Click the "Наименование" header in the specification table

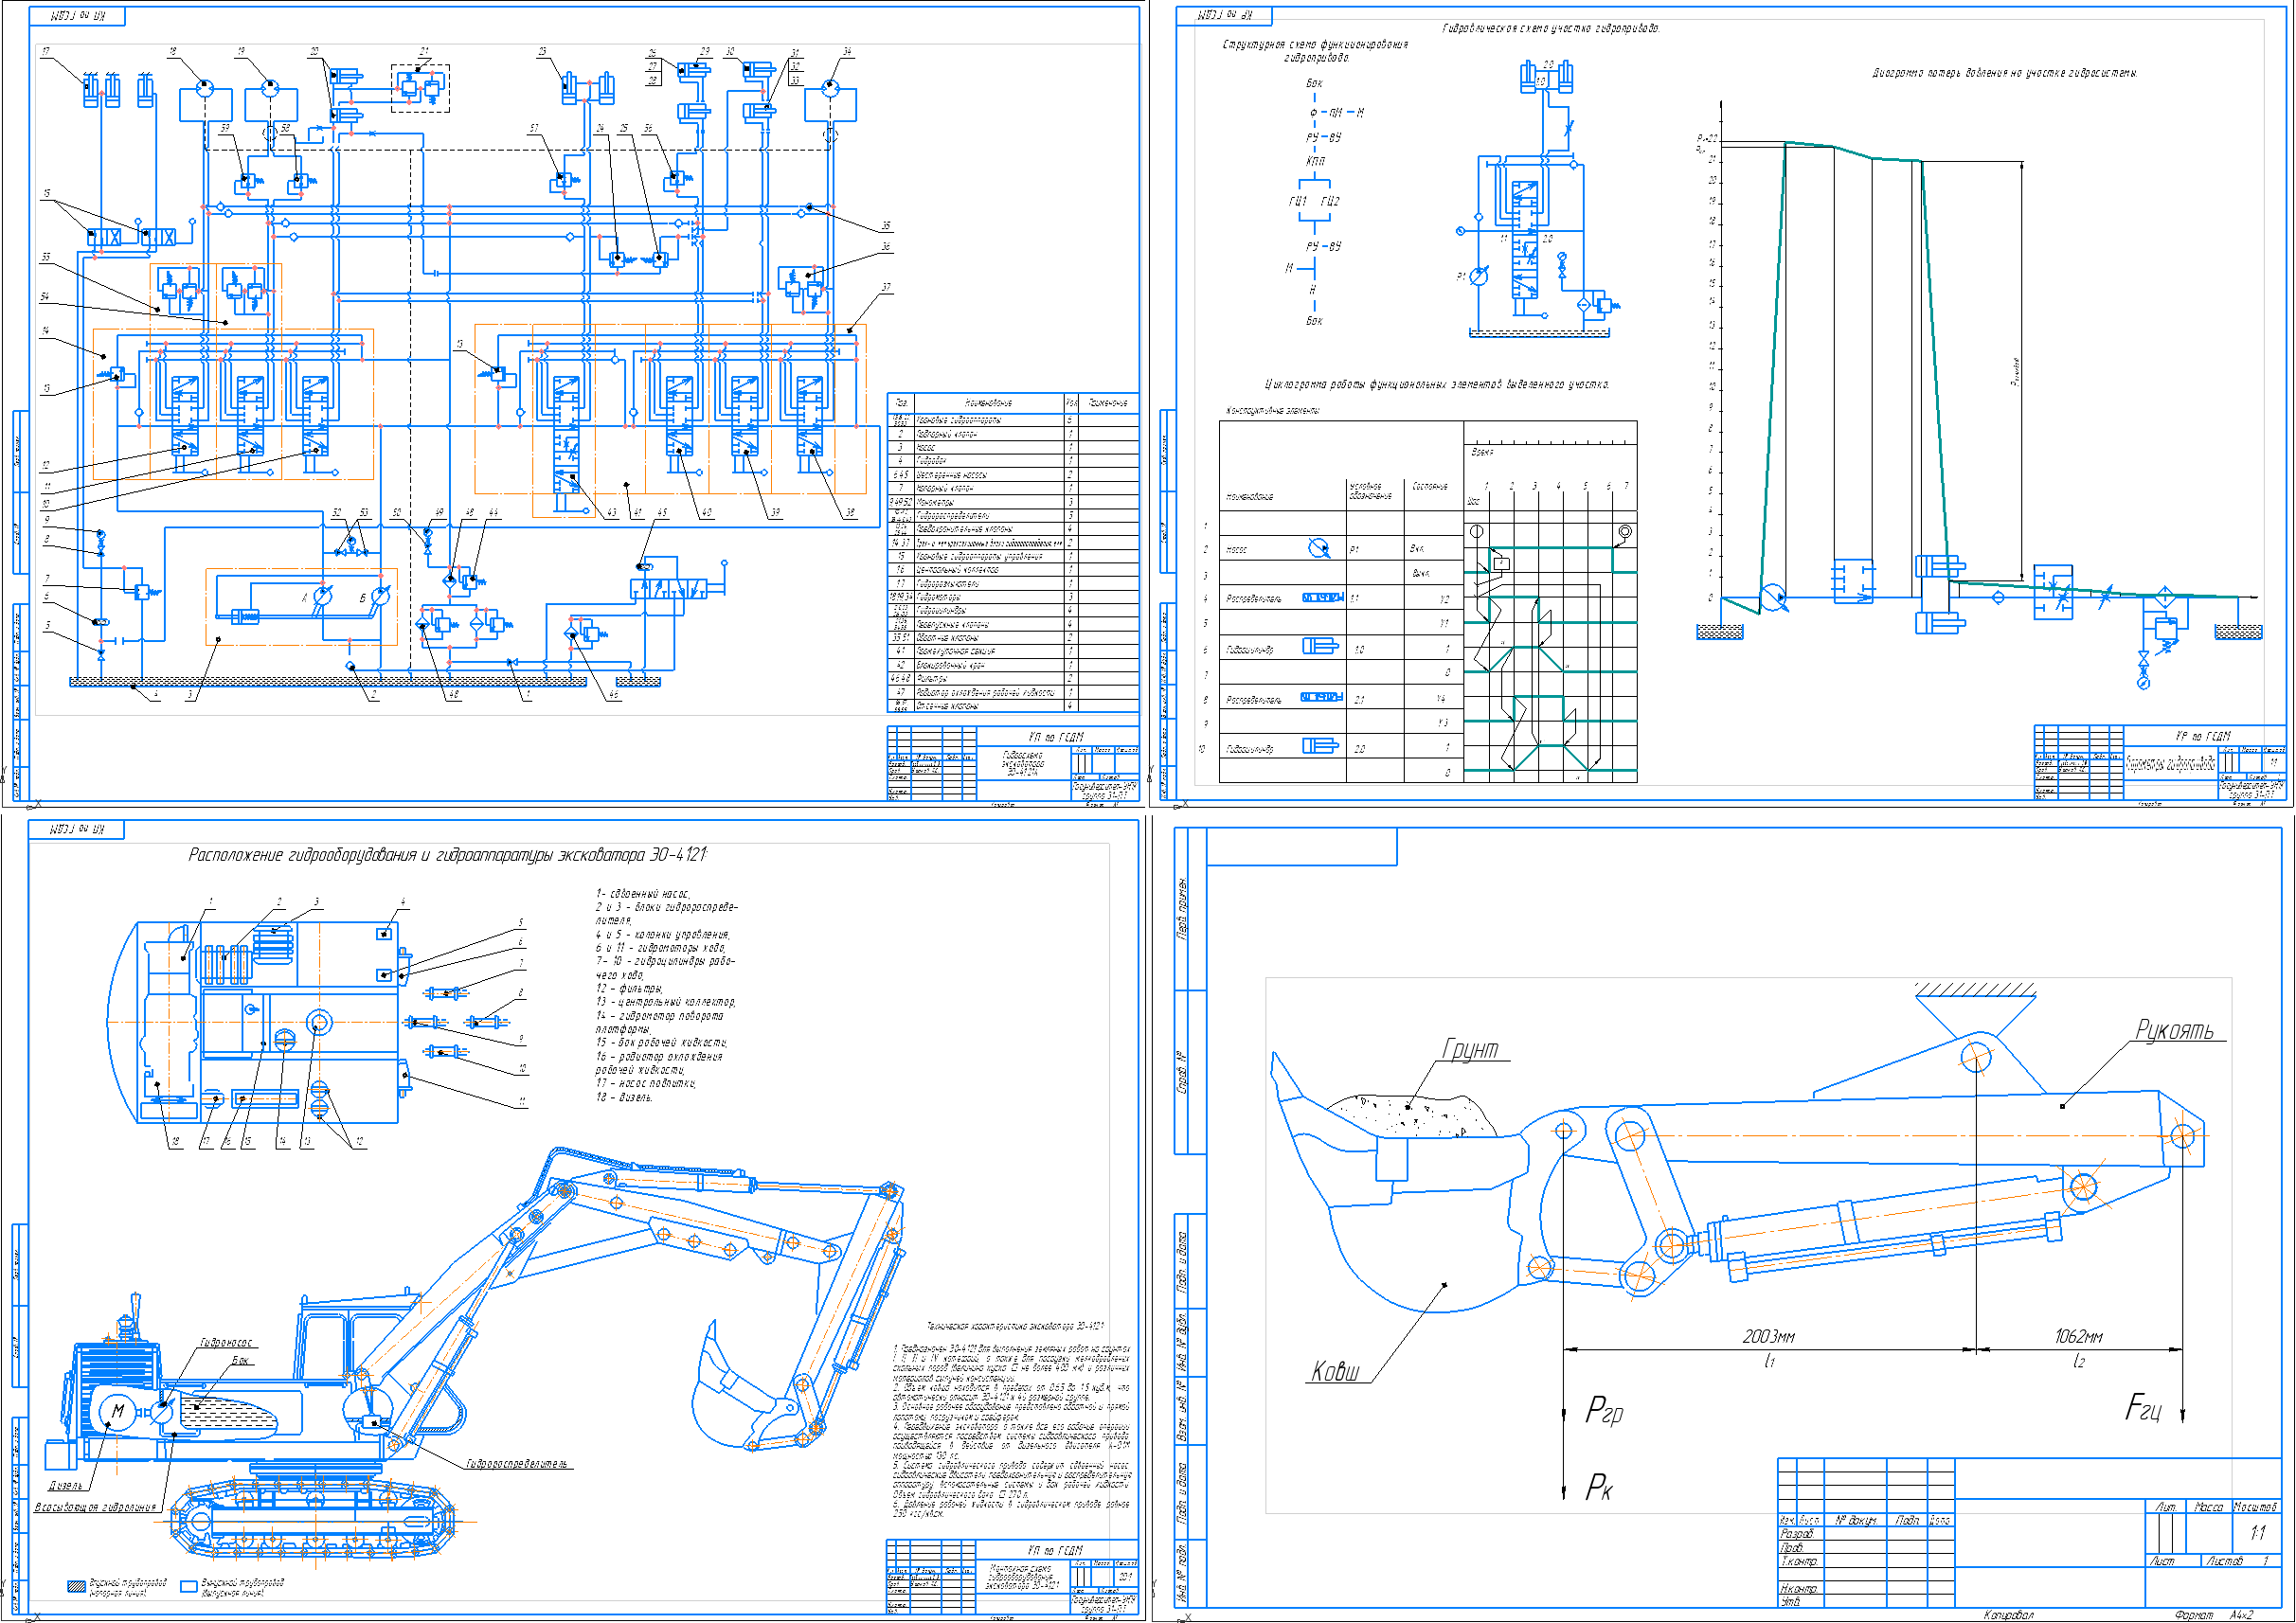(990, 402)
